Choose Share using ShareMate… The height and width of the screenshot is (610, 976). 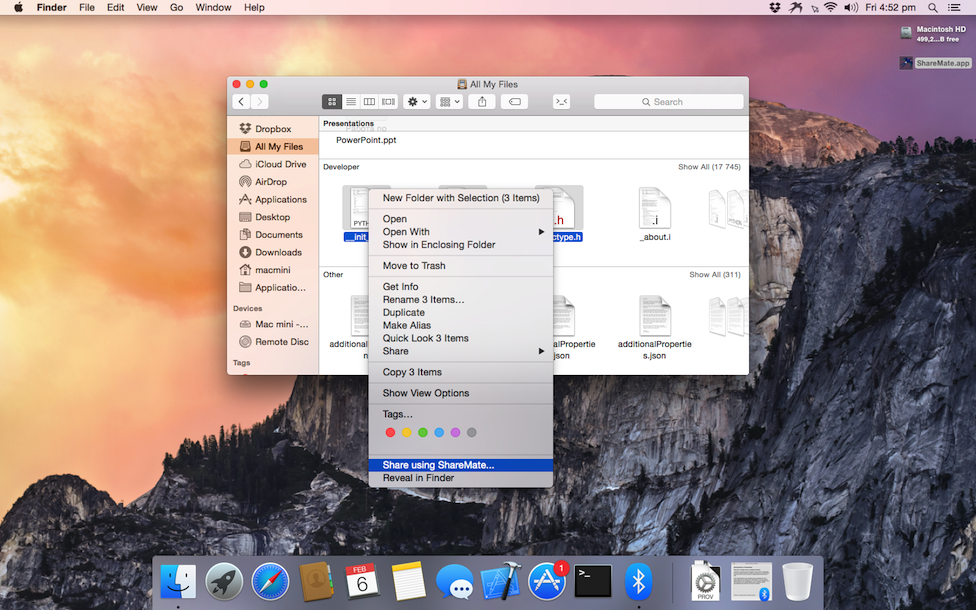click(461, 465)
